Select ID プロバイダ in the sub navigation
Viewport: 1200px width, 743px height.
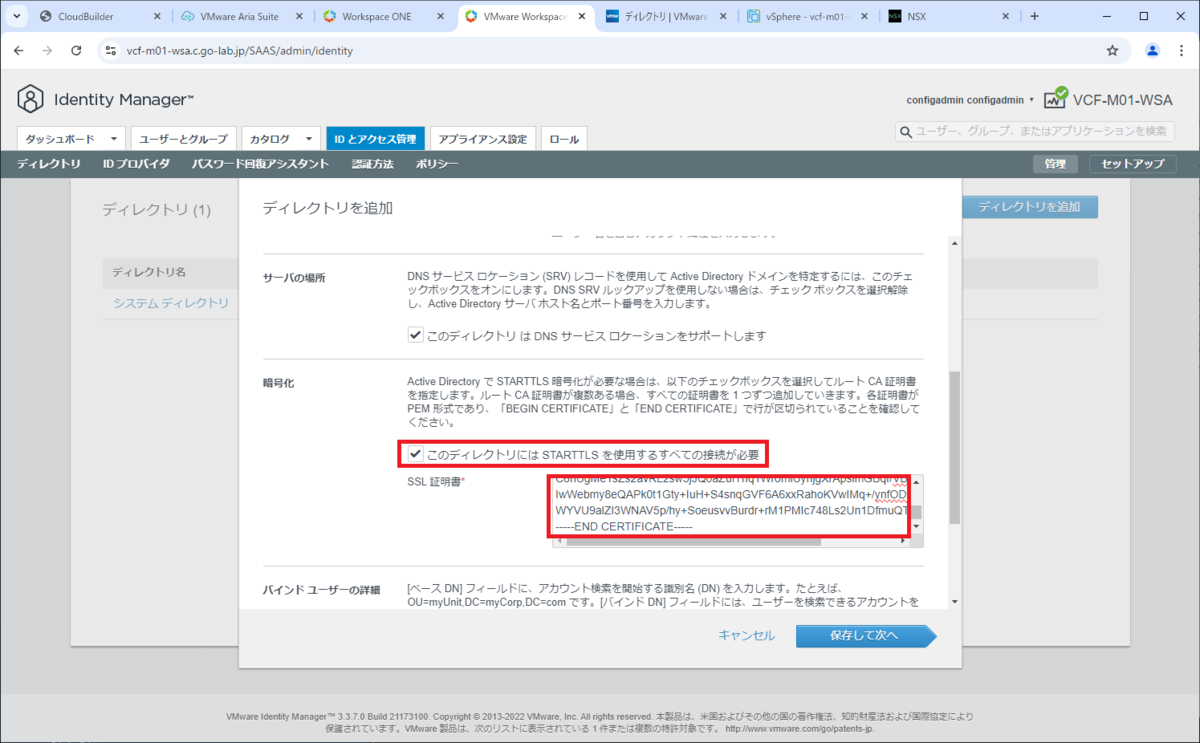(x=136, y=164)
